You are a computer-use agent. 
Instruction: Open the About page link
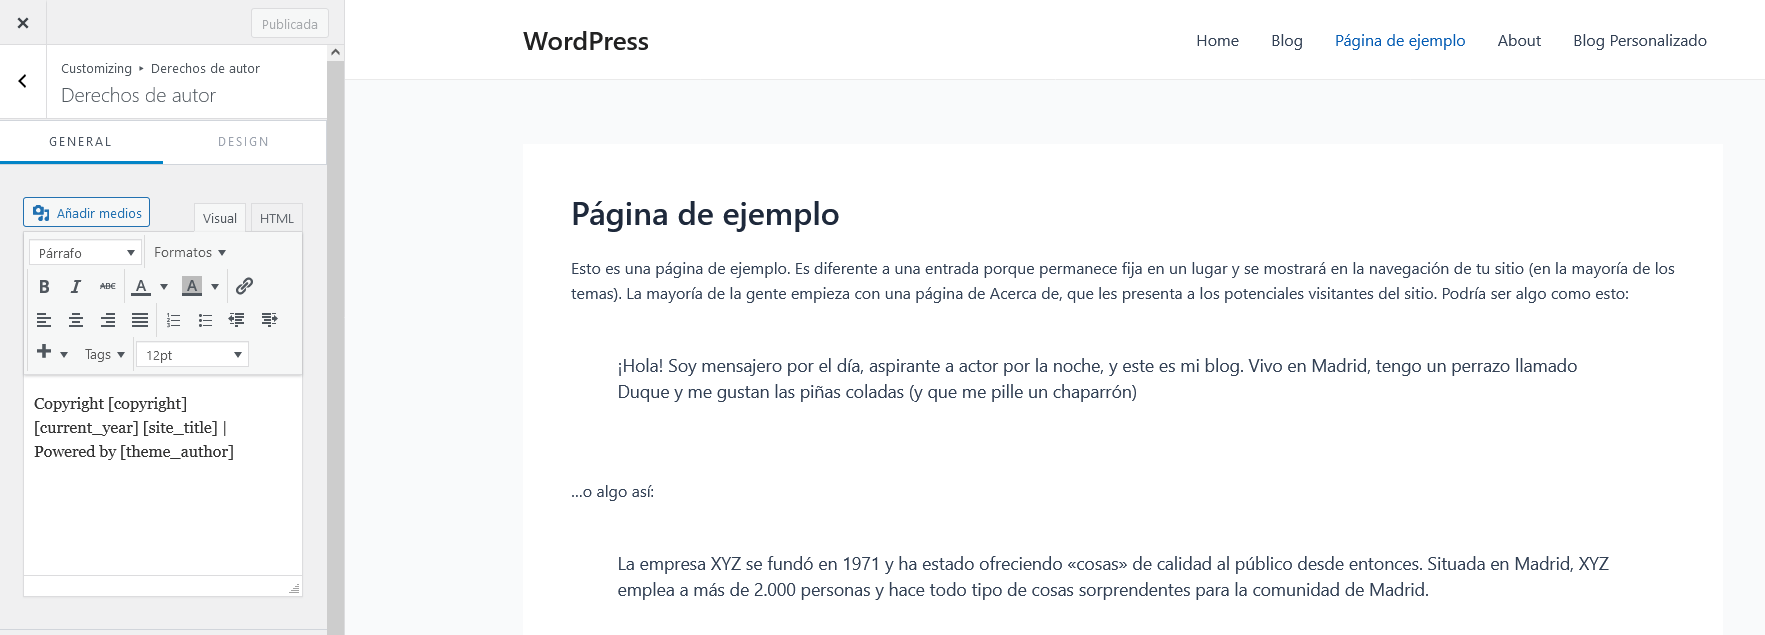click(1518, 41)
